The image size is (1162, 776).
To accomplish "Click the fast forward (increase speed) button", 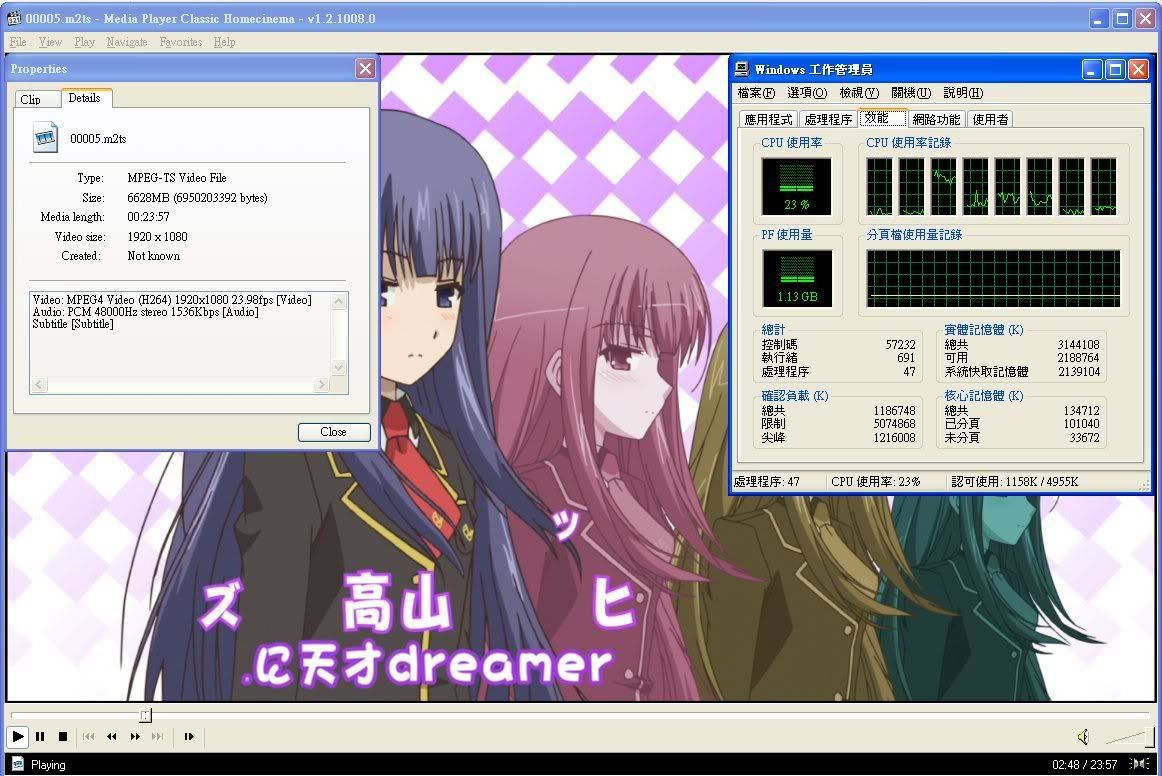I will coord(135,736).
